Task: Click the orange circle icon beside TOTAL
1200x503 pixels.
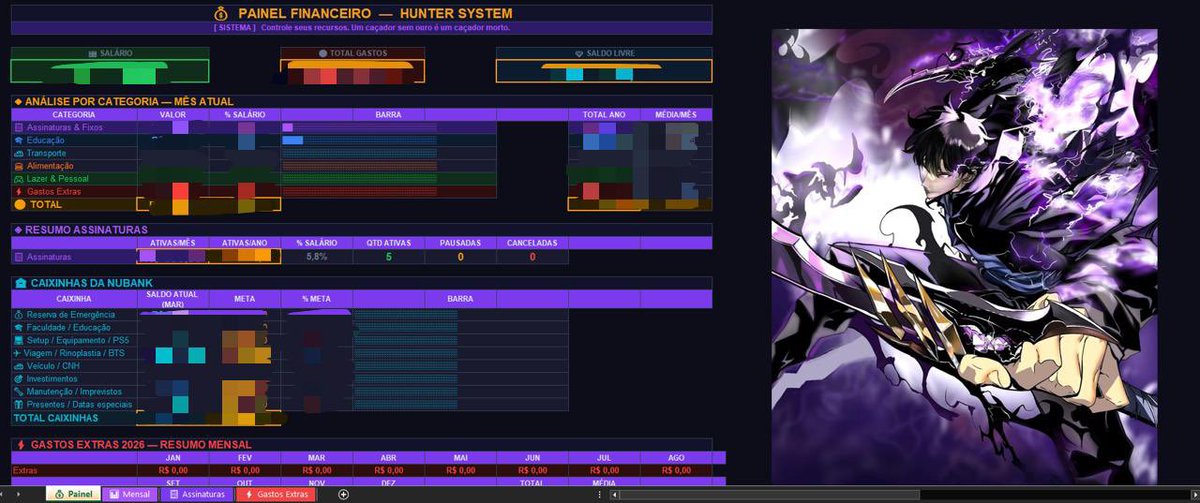Action: (x=19, y=204)
